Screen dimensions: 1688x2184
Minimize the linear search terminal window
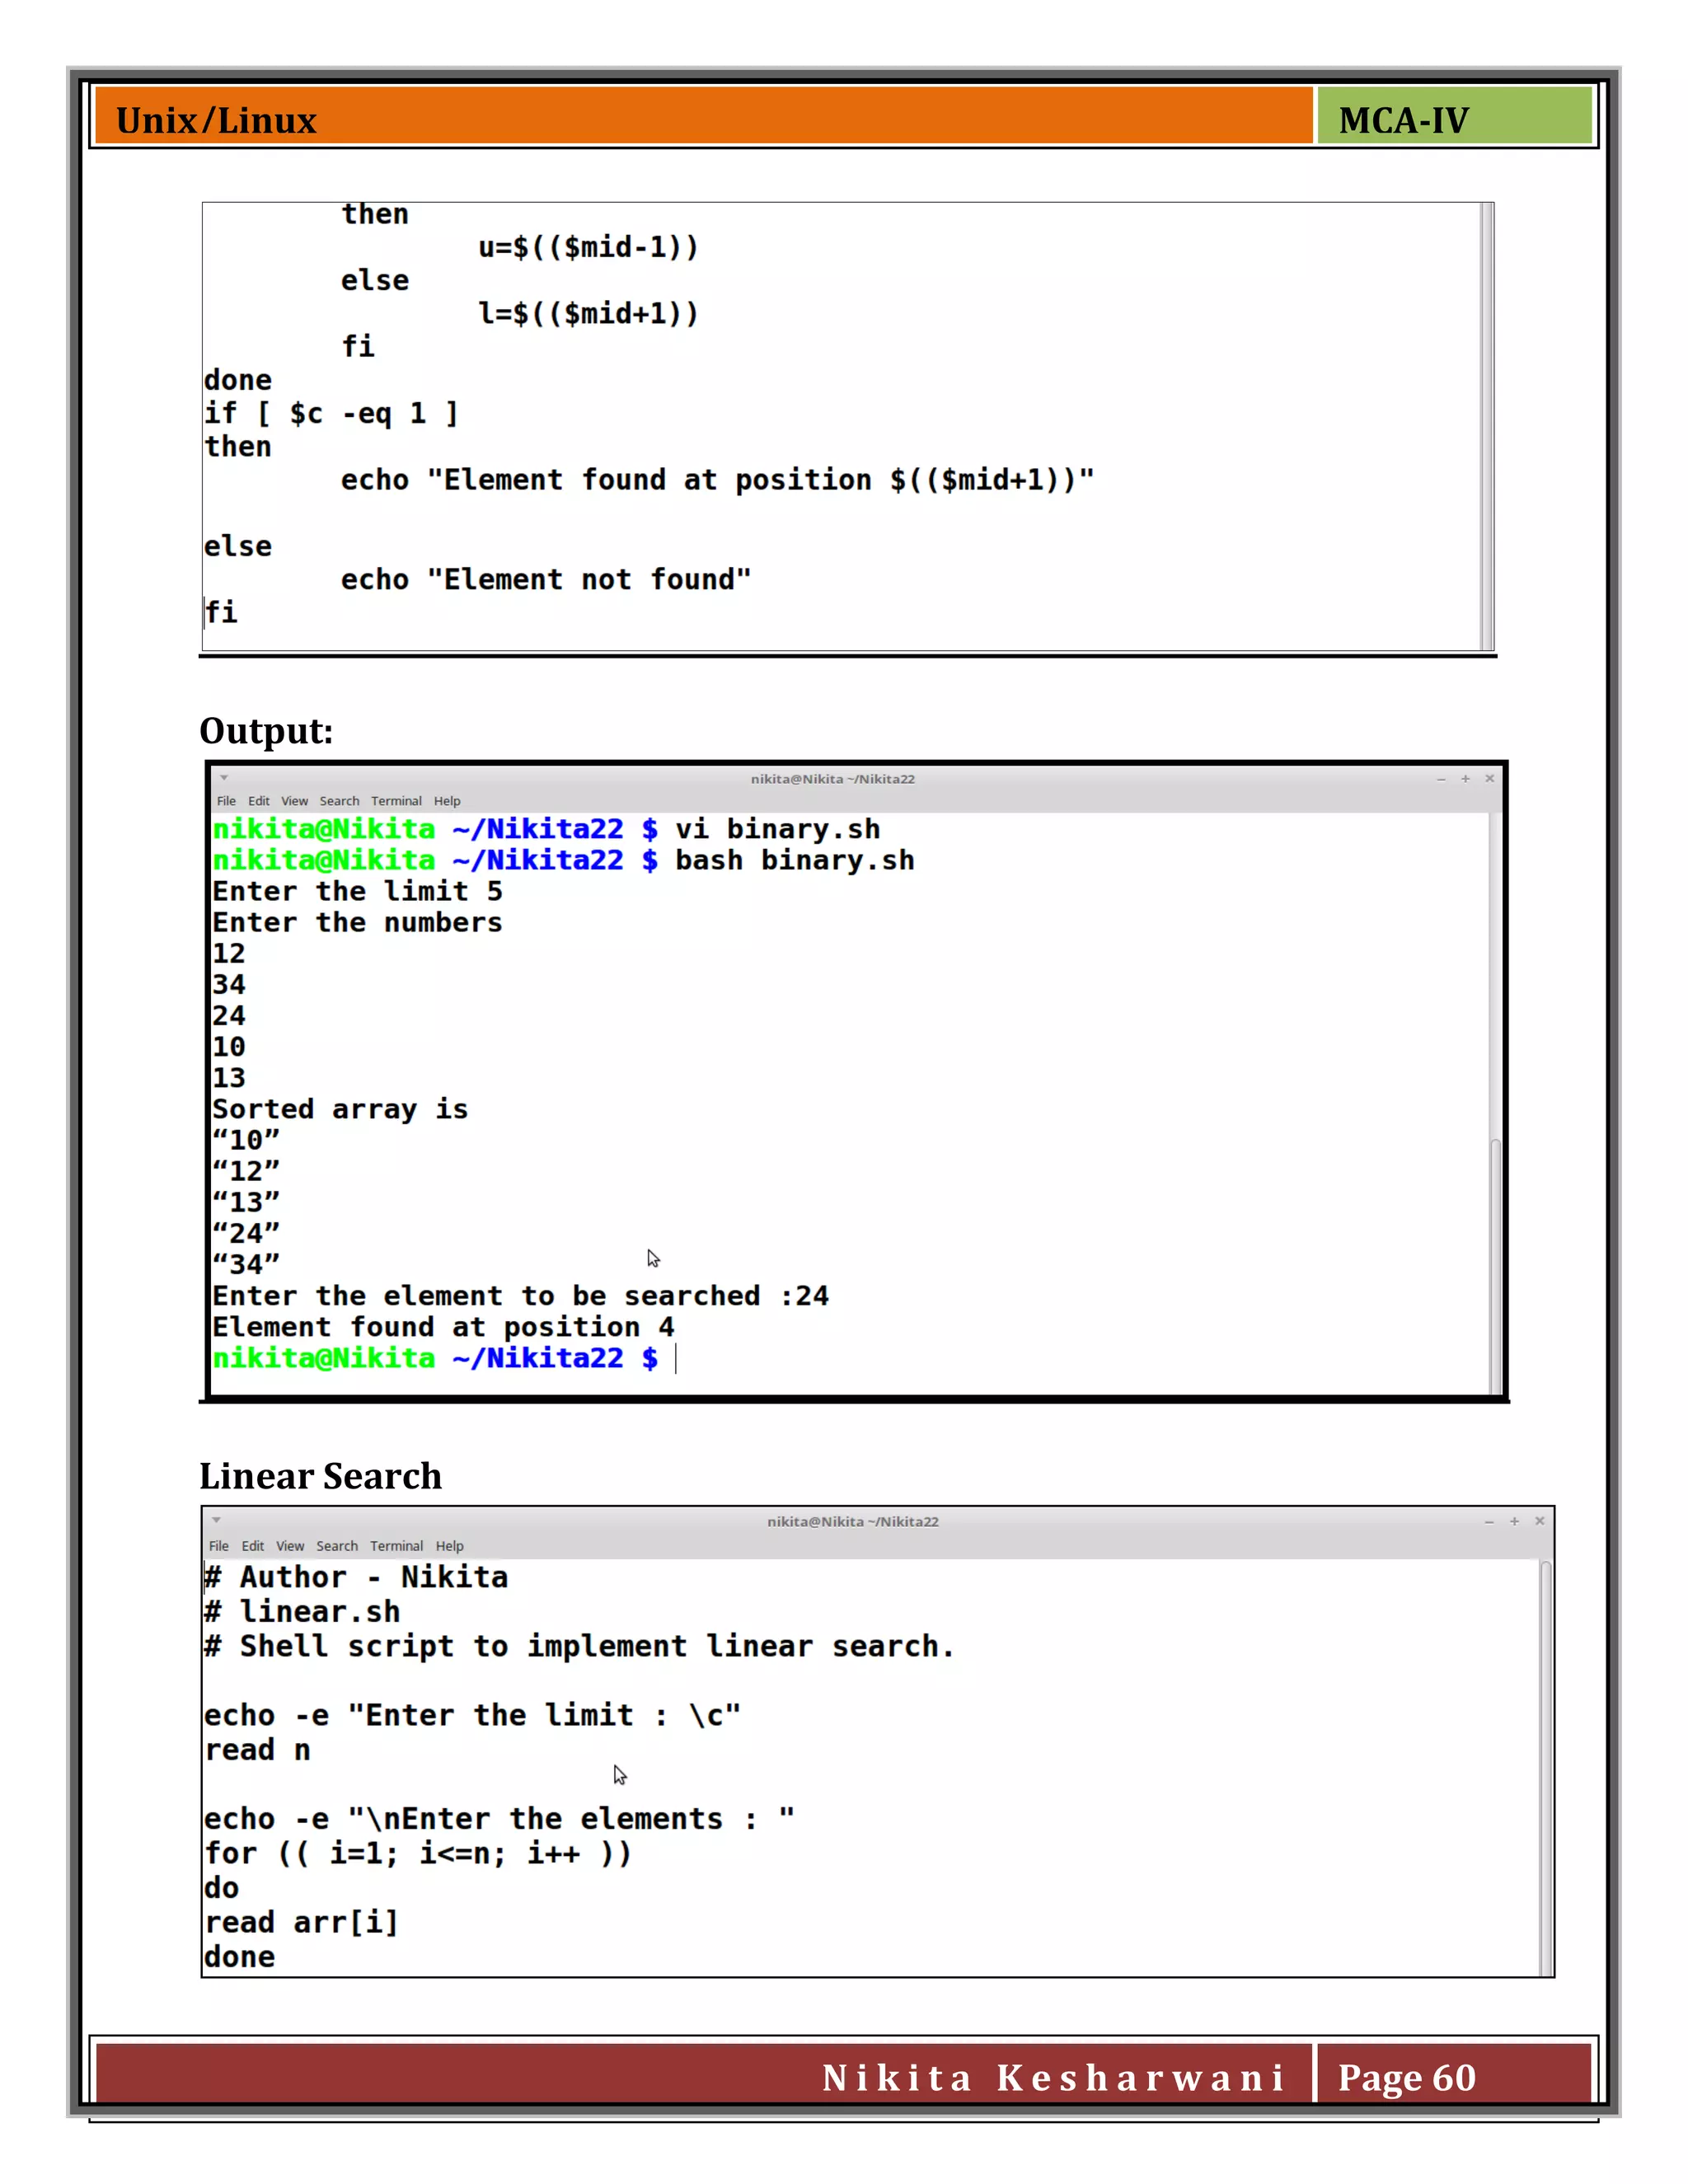(x=1489, y=1522)
